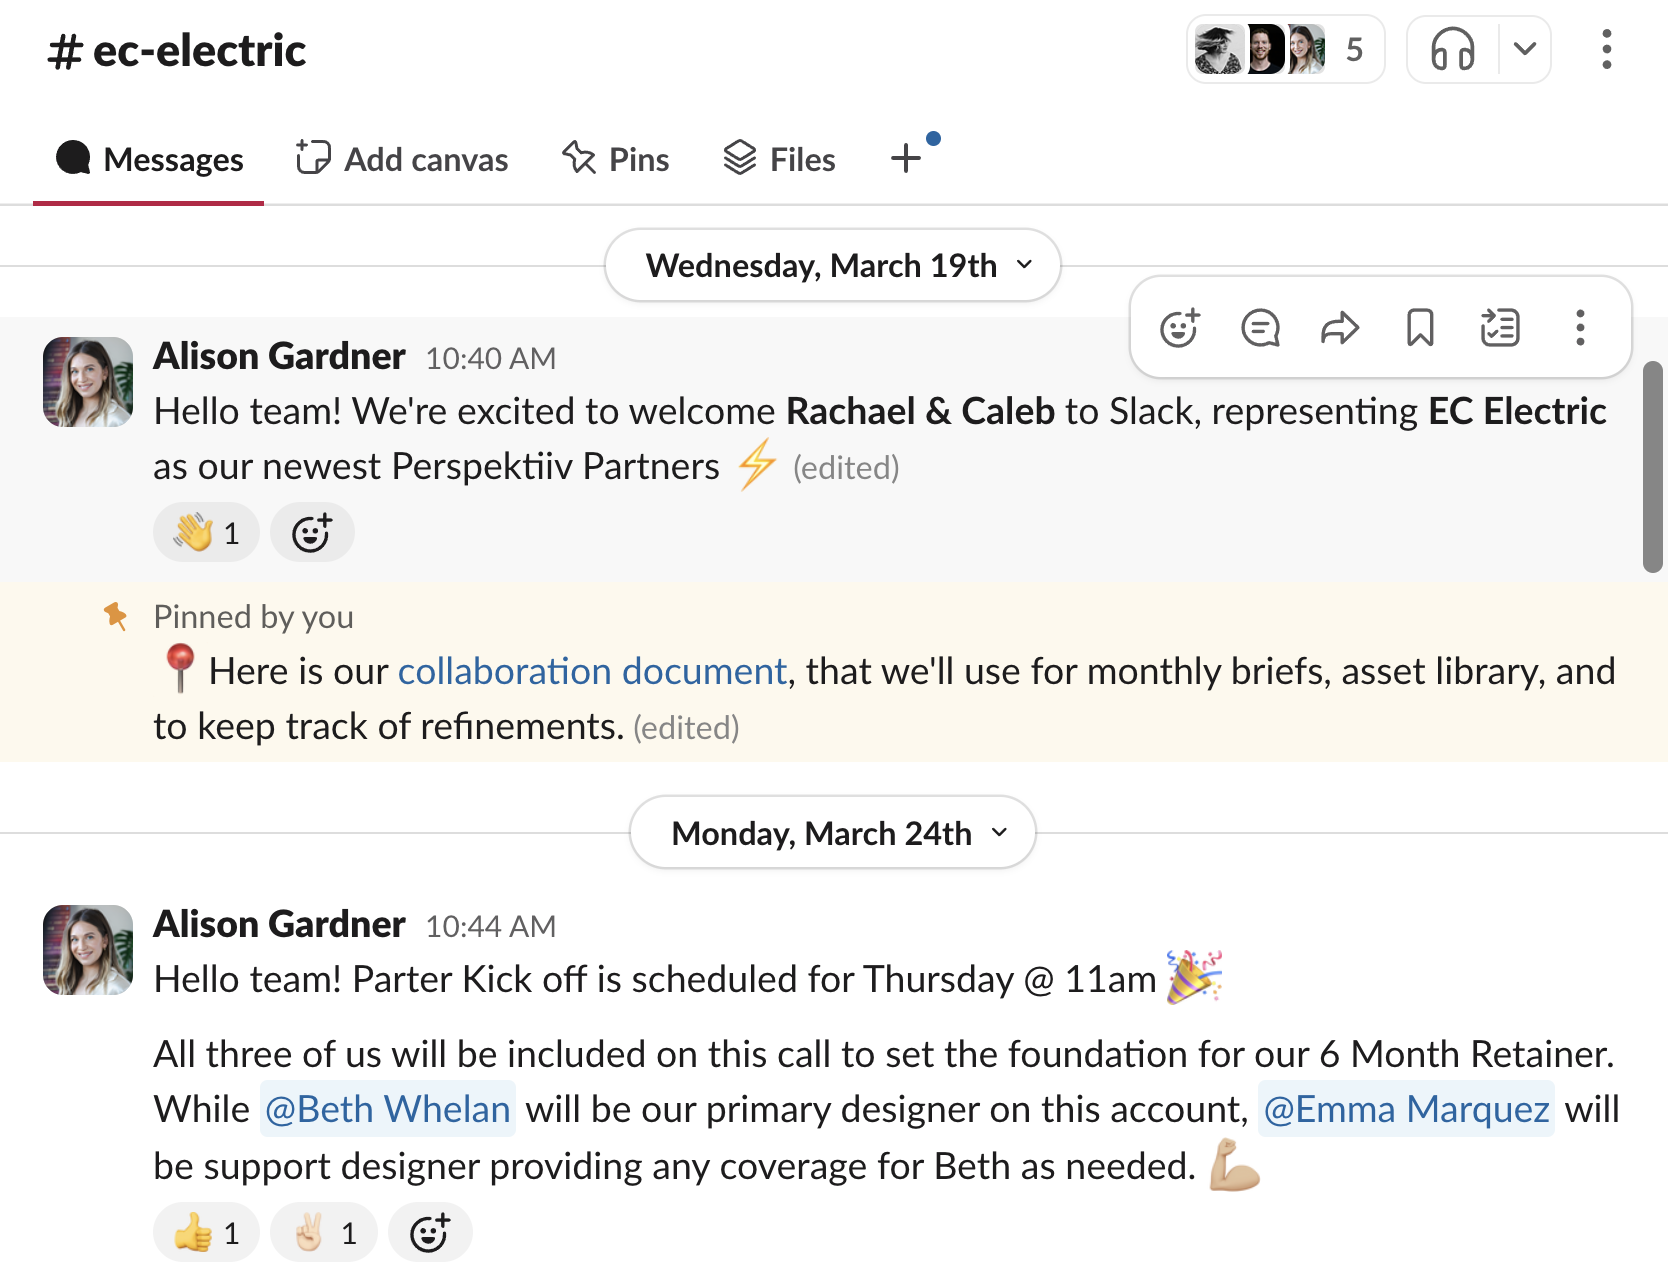Reply in thread using hover toolbar icon
The width and height of the screenshot is (1668, 1282).
pos(1260,328)
